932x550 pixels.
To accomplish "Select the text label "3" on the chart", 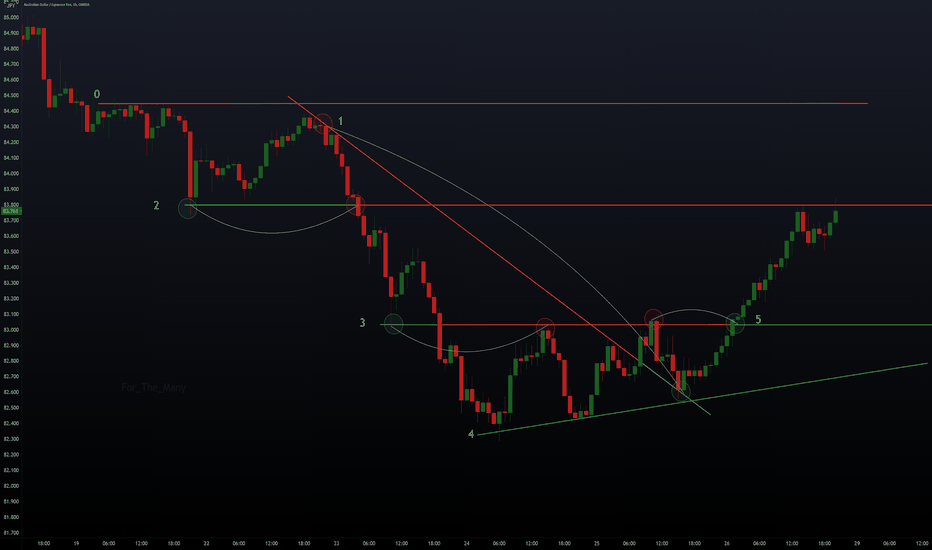I will 363,323.
